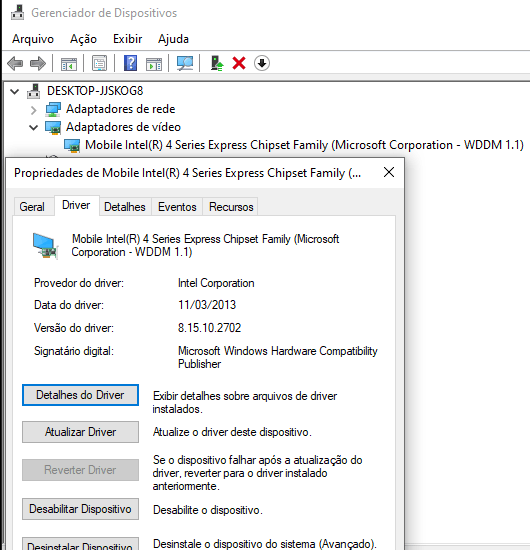530x550 pixels.
Task: Go forward with the right arrow toolbar icon
Action: 38,63
